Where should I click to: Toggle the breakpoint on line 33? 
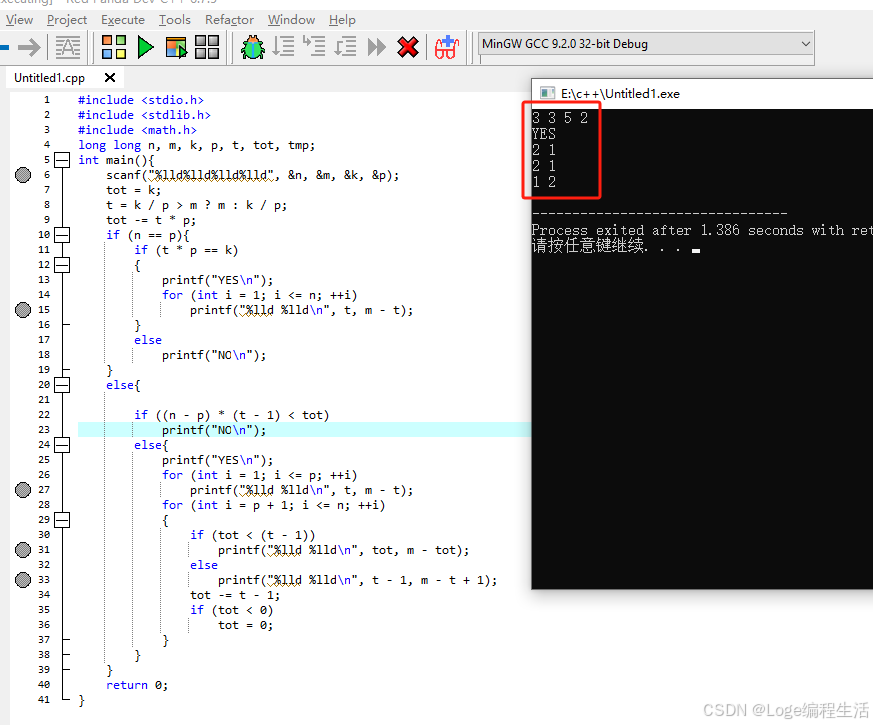coord(23,580)
